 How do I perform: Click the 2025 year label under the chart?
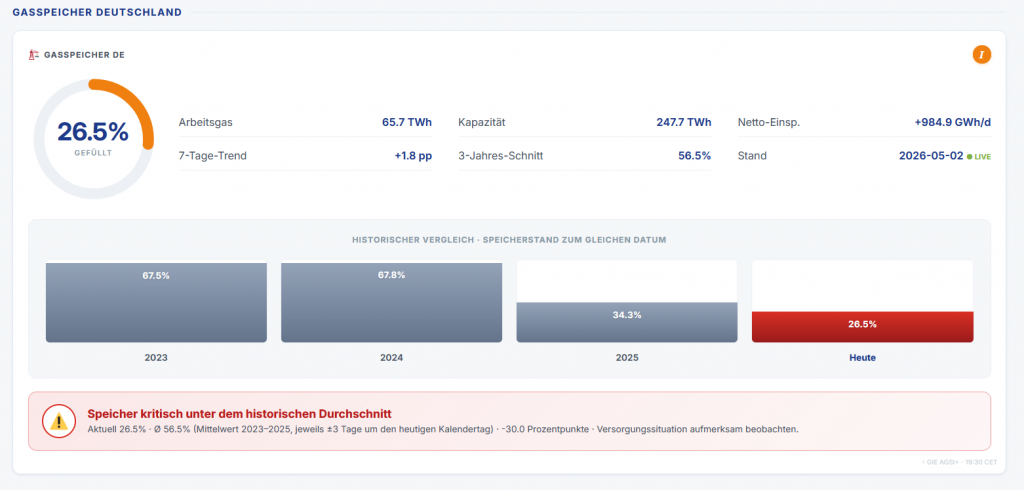coord(627,358)
